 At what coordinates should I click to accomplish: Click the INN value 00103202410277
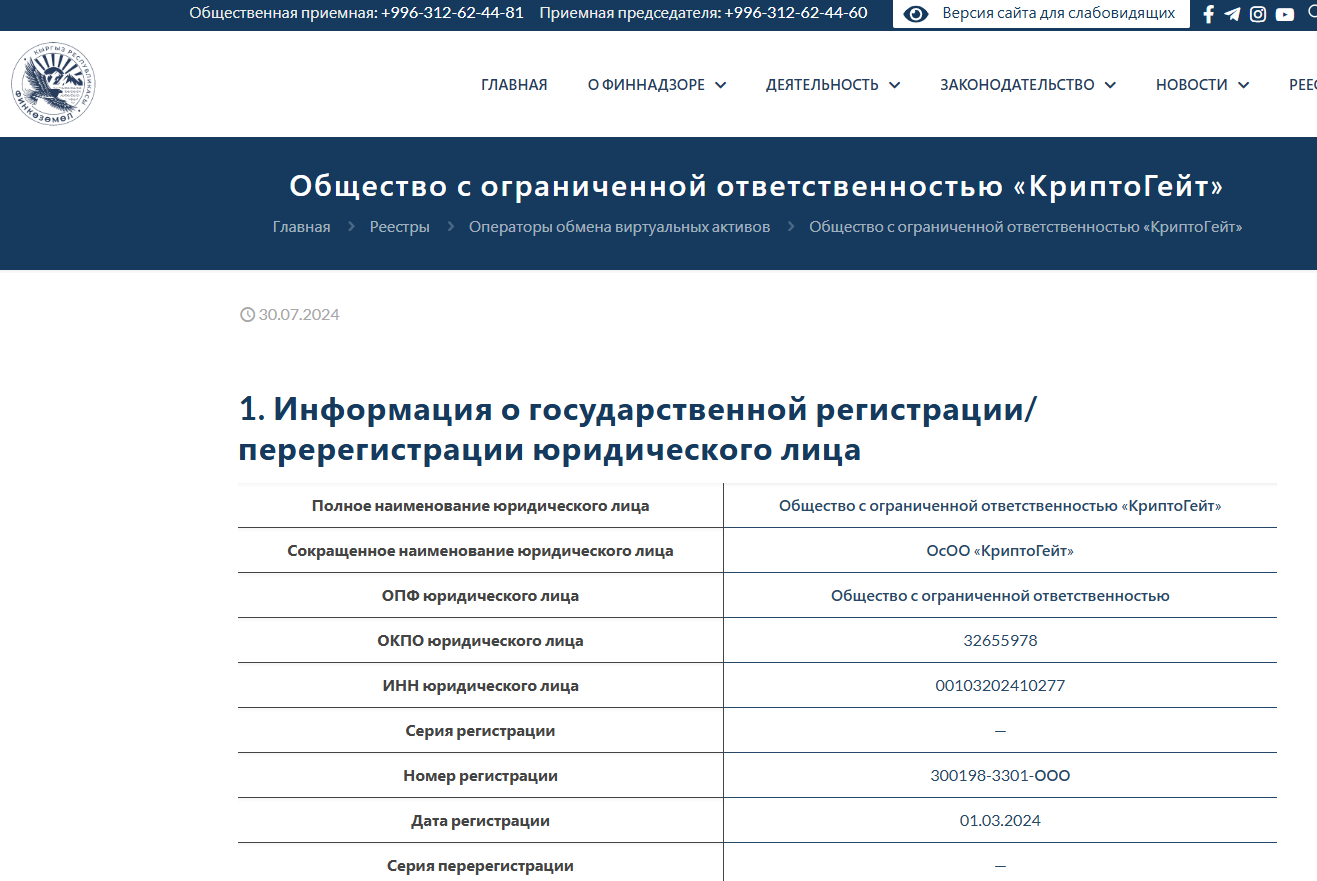pos(1000,686)
